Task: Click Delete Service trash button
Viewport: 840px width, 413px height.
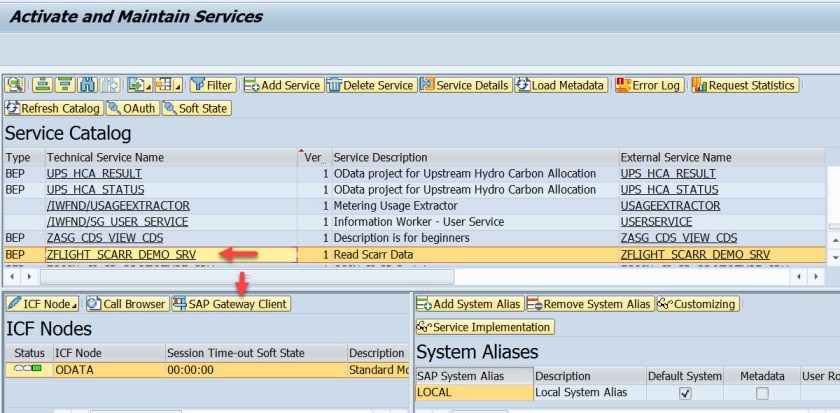Action: 370,86
